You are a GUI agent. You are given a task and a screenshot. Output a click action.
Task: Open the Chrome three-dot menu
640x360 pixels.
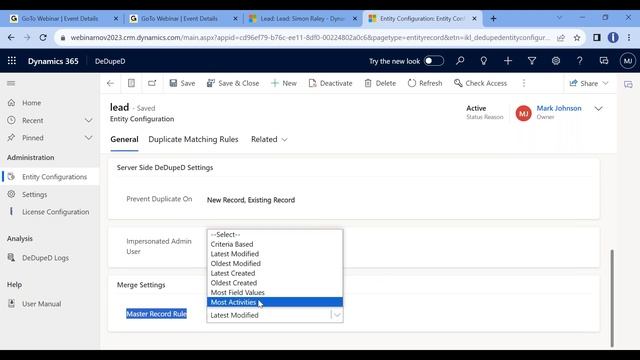click(629, 38)
